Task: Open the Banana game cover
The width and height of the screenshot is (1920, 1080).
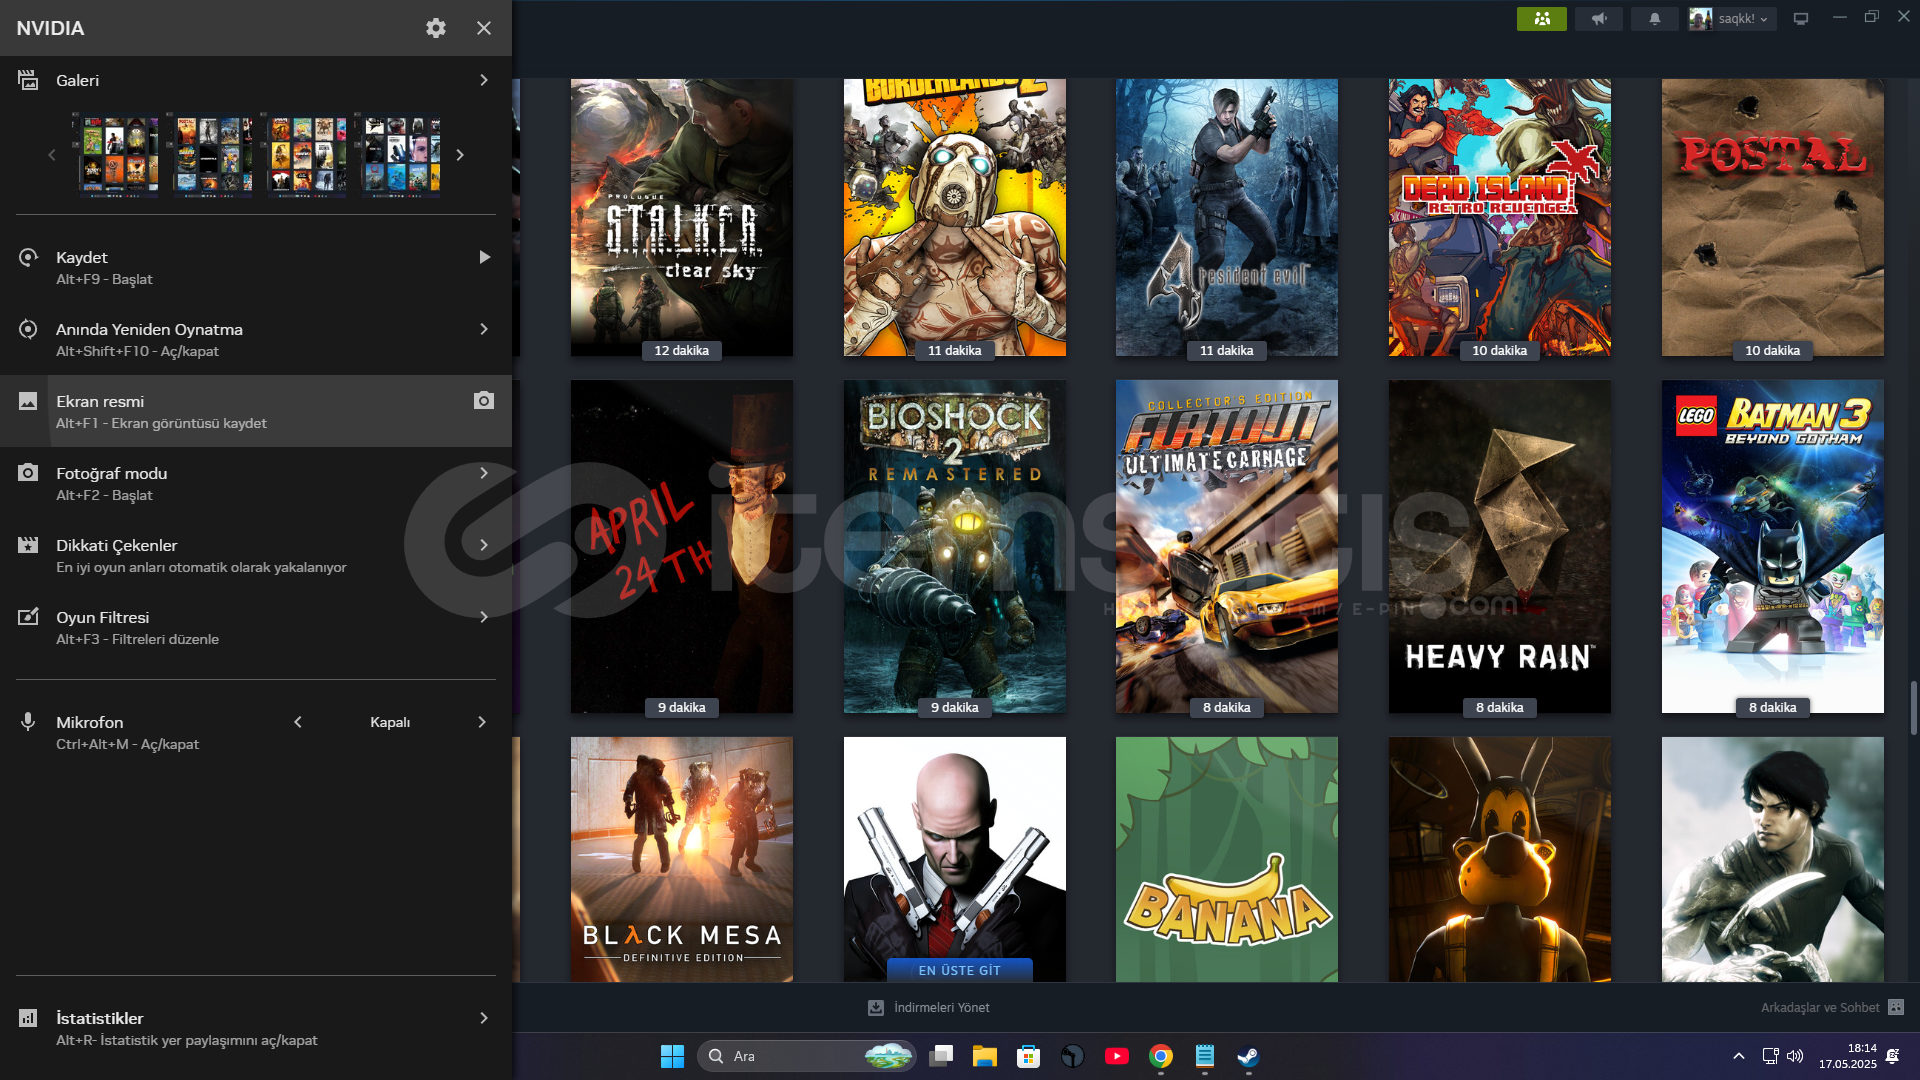Action: coord(1227,859)
